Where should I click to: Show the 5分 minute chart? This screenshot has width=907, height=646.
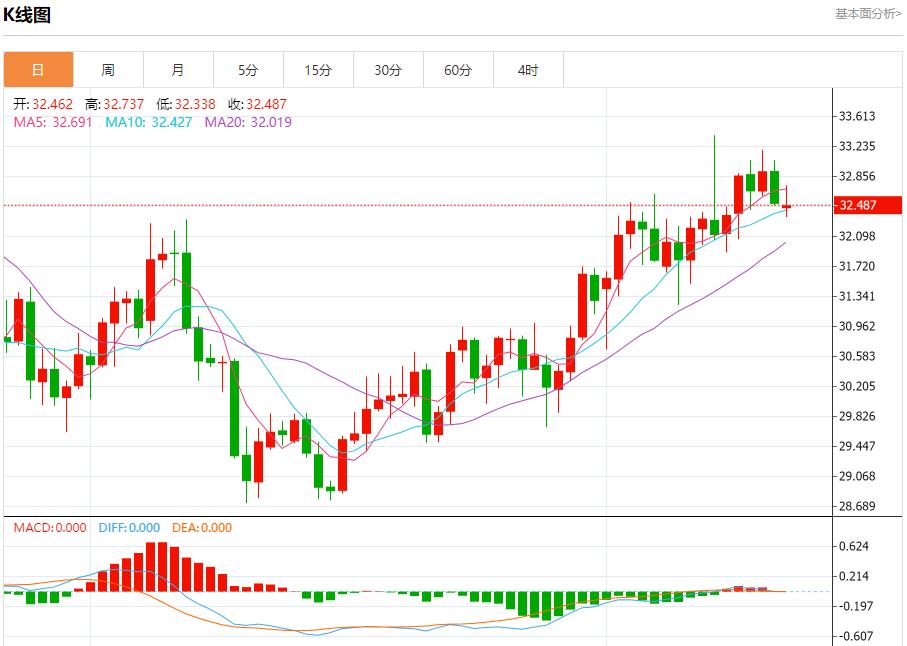point(248,70)
